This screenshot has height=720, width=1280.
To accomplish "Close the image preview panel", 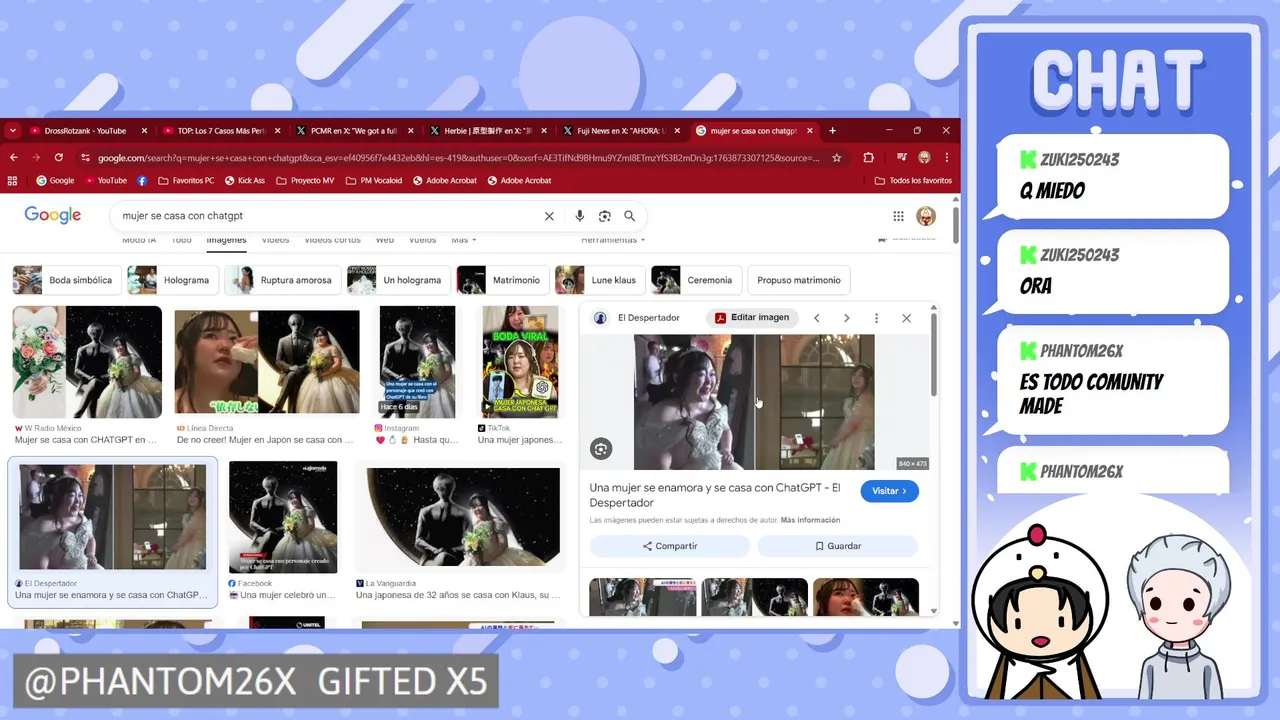I will click(x=906, y=318).
